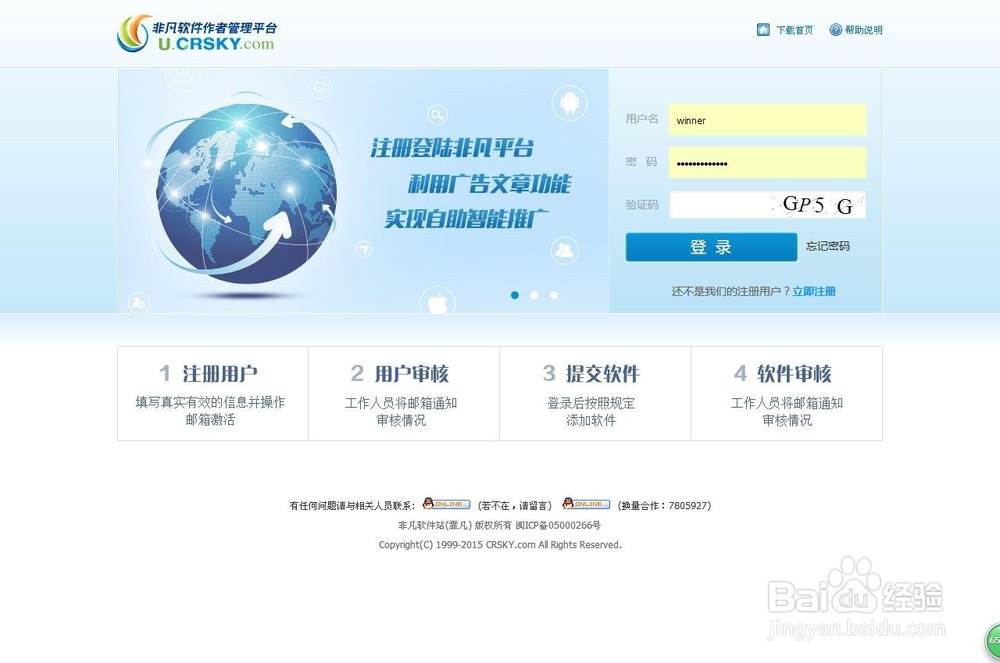The width and height of the screenshot is (1000, 663).
Task: Open the 下载首页 menu item
Action: [x=794, y=29]
